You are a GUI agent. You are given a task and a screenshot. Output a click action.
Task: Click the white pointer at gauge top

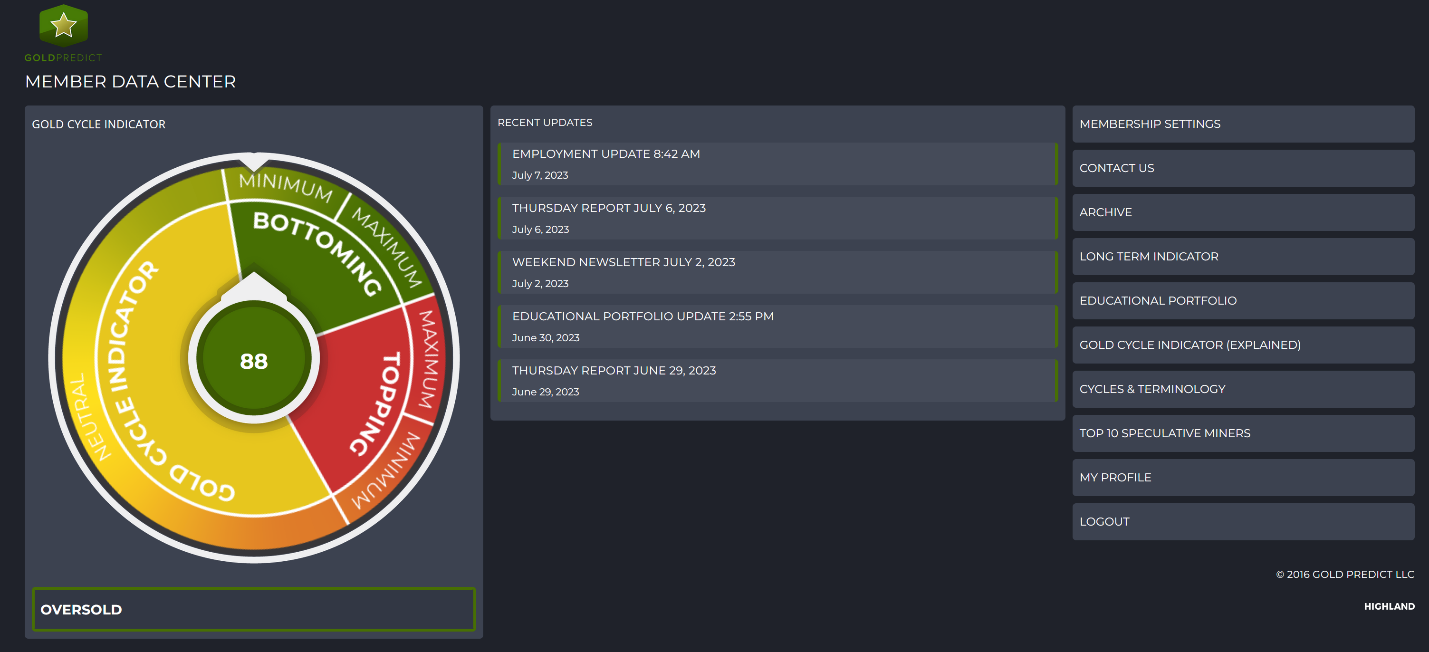click(x=254, y=161)
